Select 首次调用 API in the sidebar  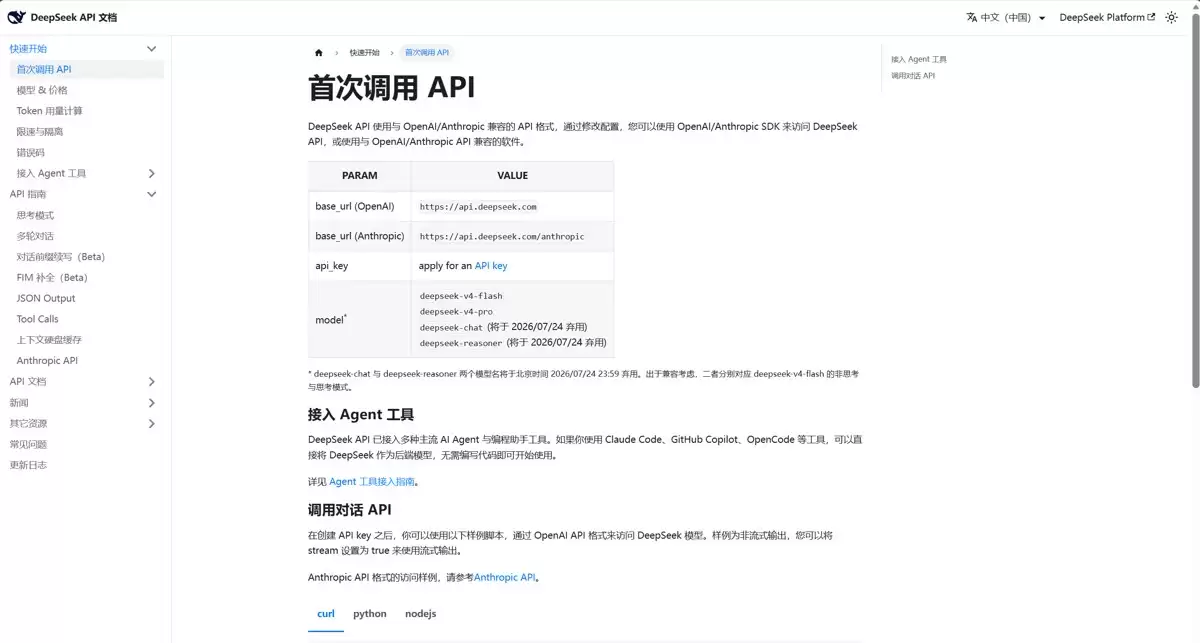pos(87,69)
